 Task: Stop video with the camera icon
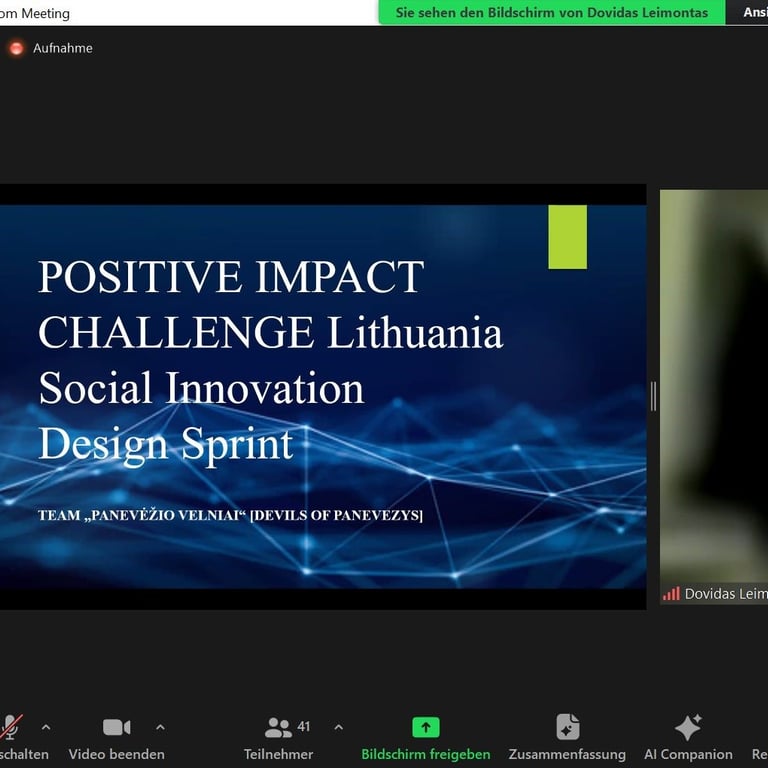(x=117, y=727)
